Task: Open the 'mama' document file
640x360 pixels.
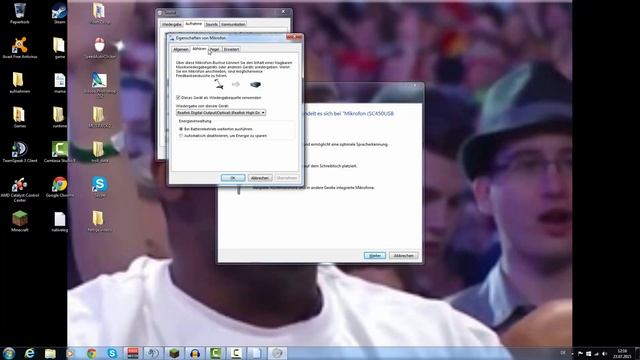Action: pyautogui.click(x=60, y=82)
